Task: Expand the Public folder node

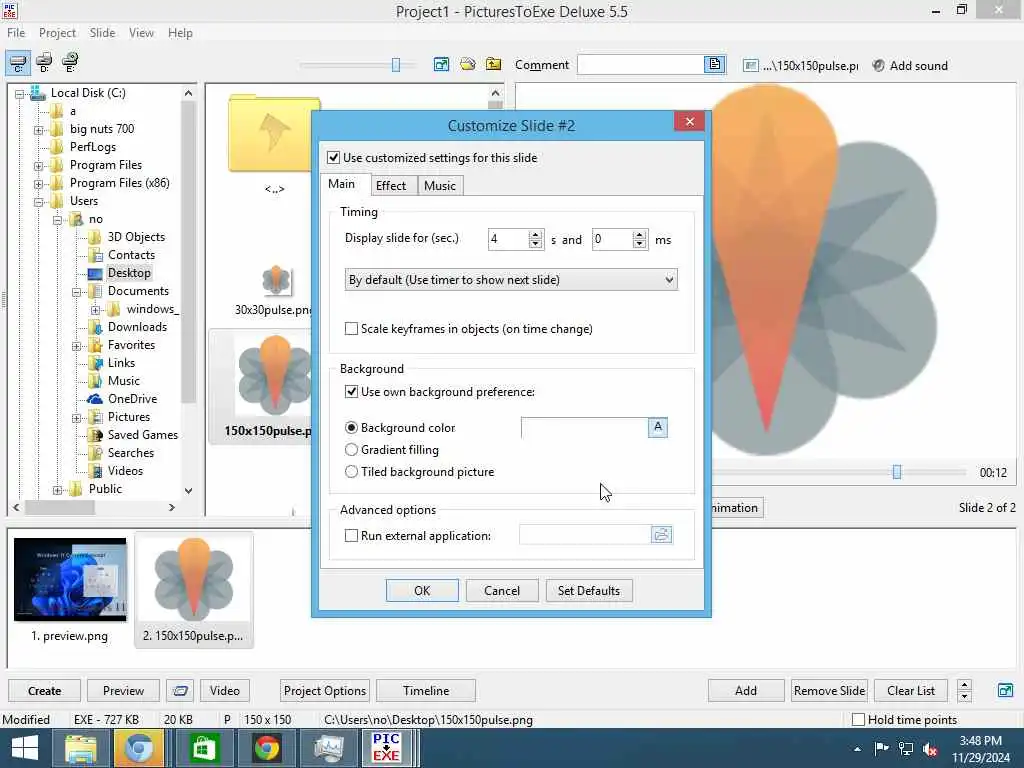Action: point(57,490)
